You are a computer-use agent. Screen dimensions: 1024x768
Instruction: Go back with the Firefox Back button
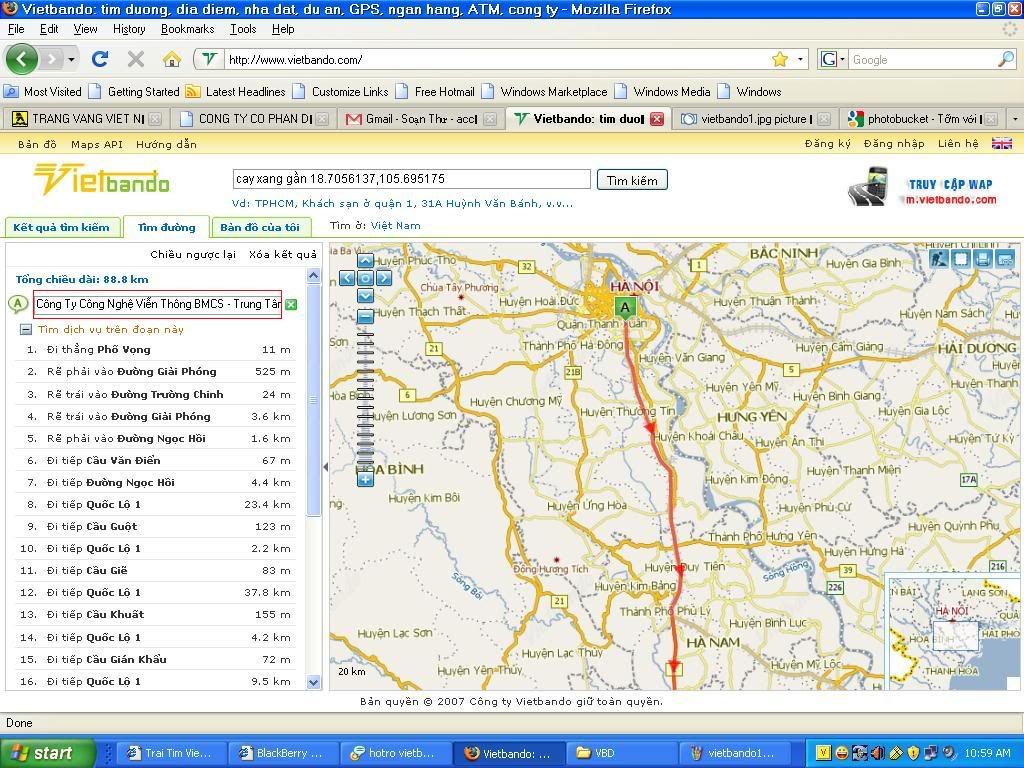pos(22,59)
